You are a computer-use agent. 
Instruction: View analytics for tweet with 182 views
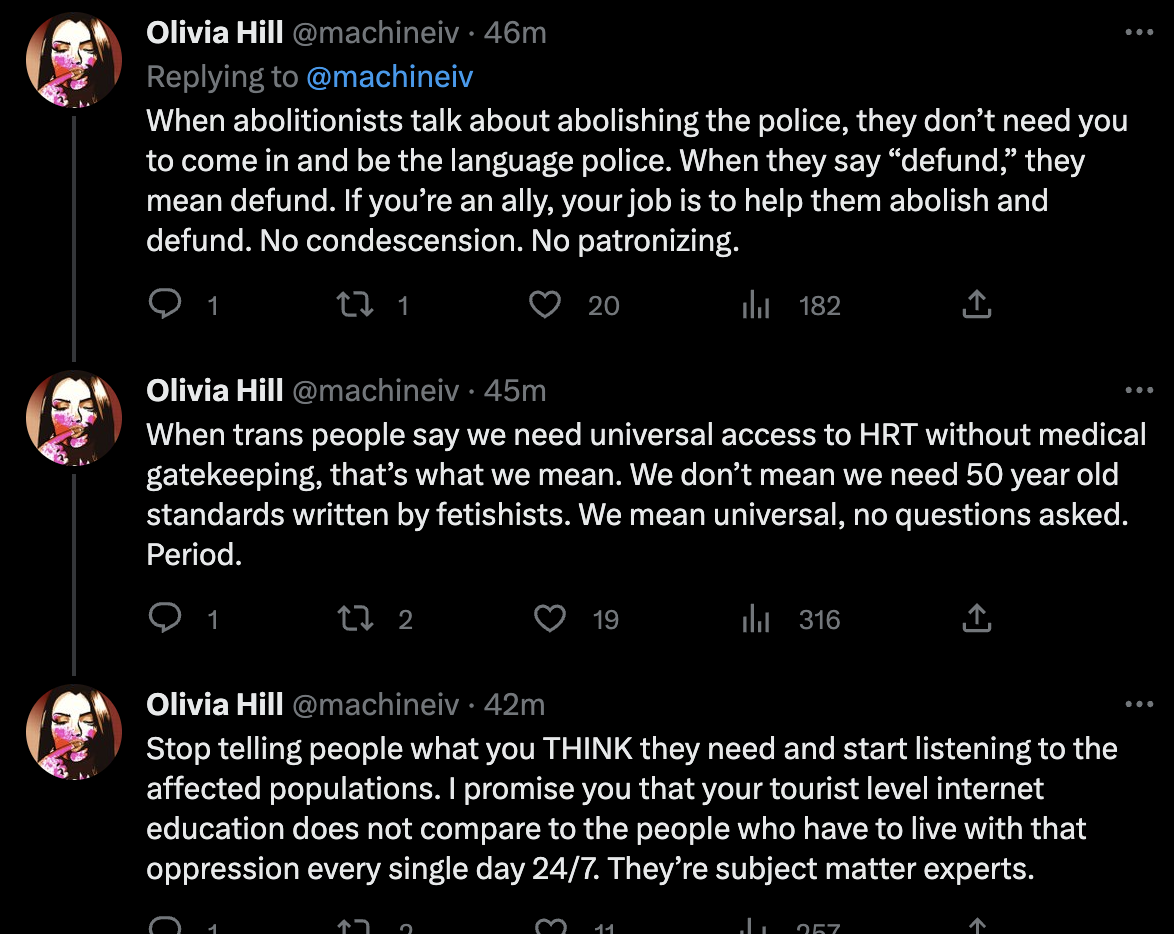click(756, 305)
